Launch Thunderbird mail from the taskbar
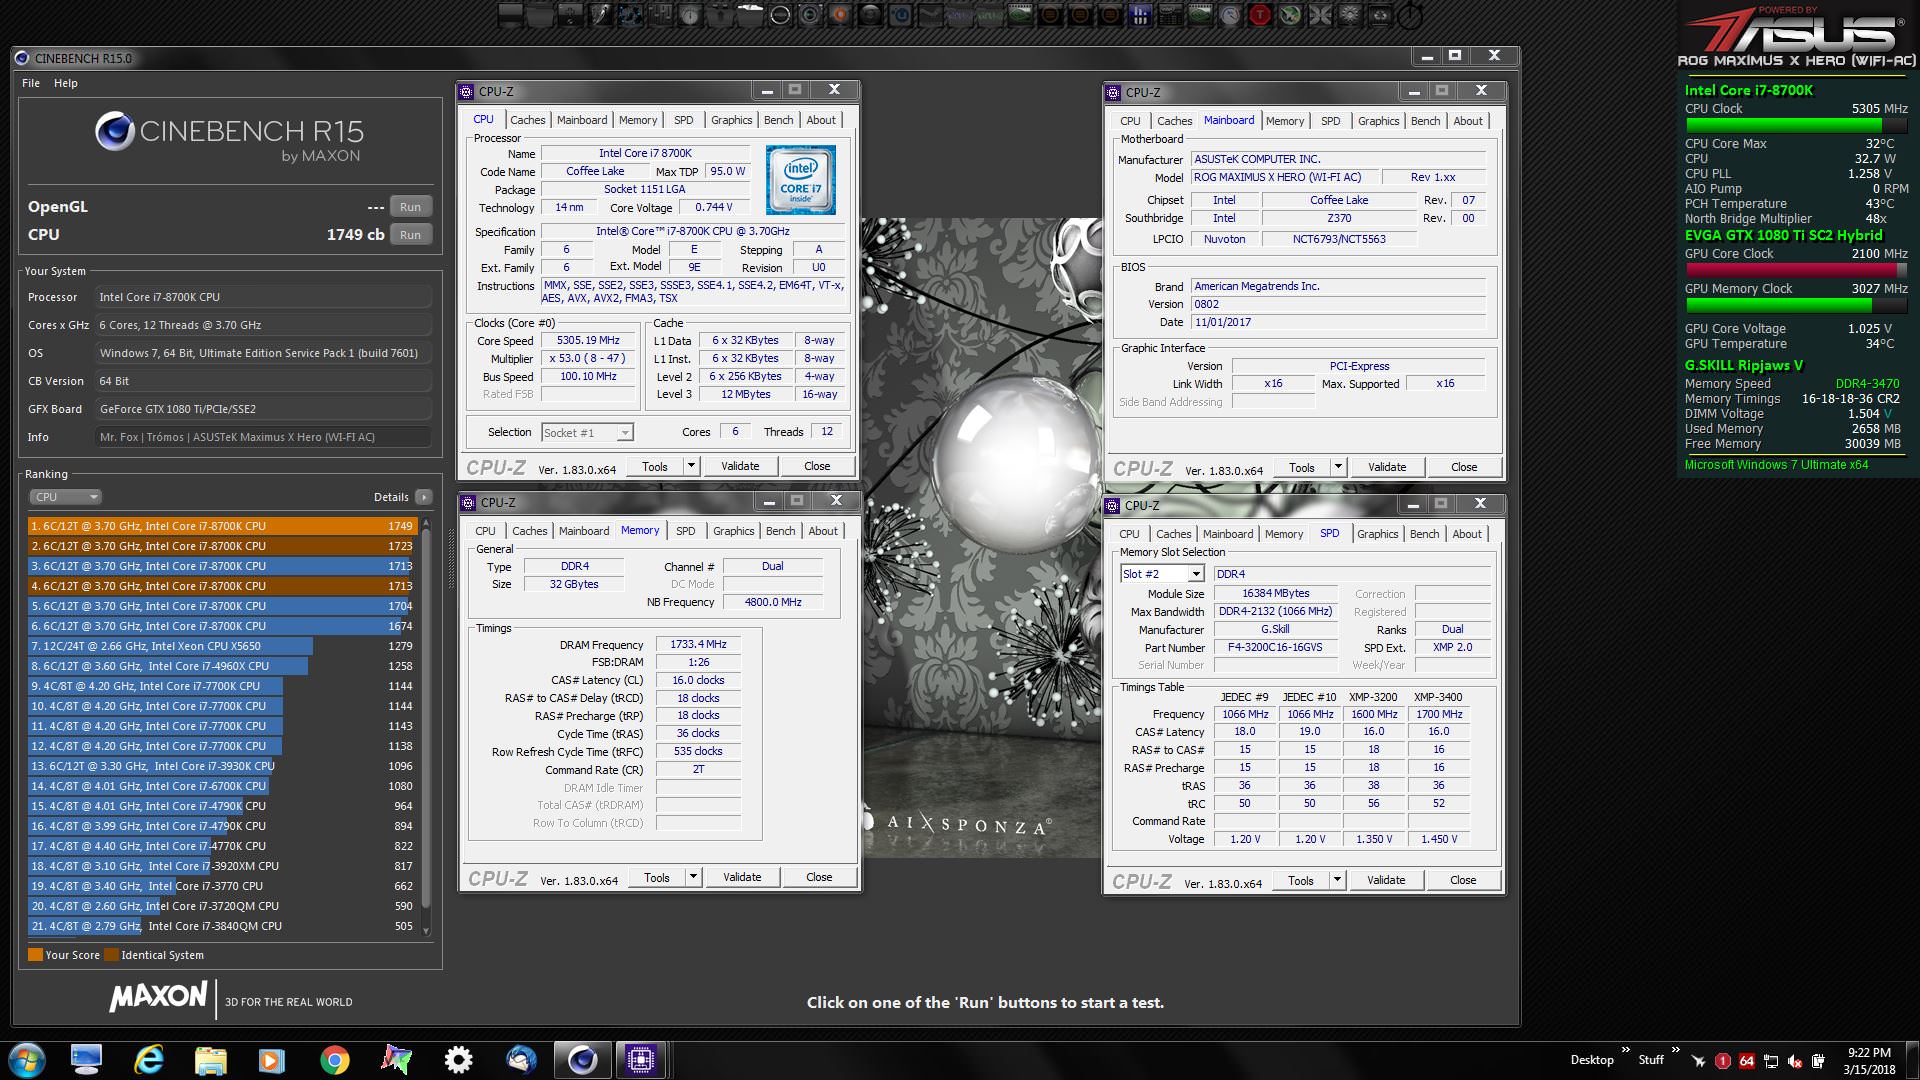 [x=521, y=1060]
